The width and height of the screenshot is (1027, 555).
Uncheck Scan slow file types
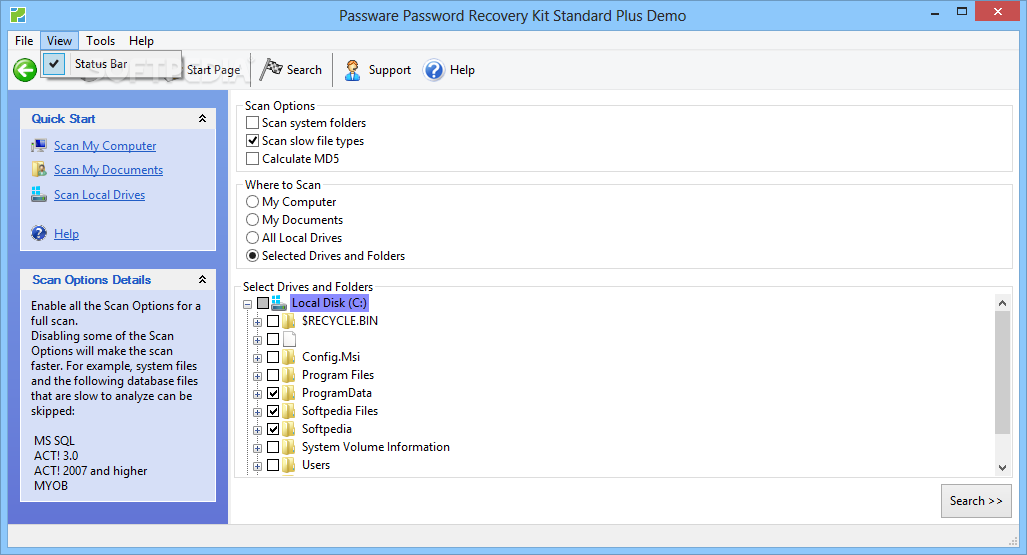point(252,141)
